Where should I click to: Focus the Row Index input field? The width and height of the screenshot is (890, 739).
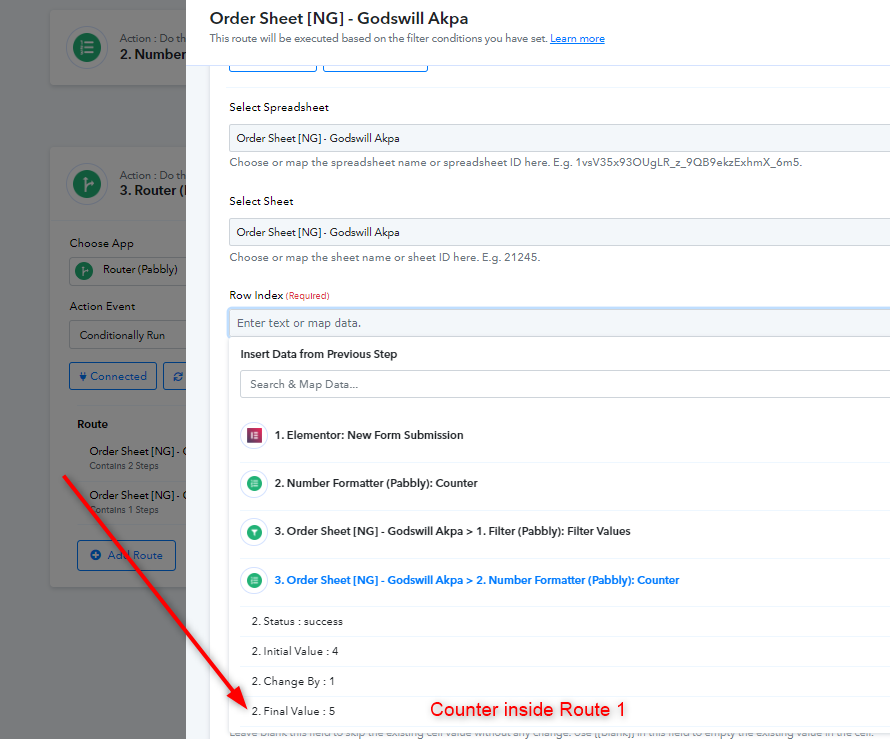tap(559, 323)
